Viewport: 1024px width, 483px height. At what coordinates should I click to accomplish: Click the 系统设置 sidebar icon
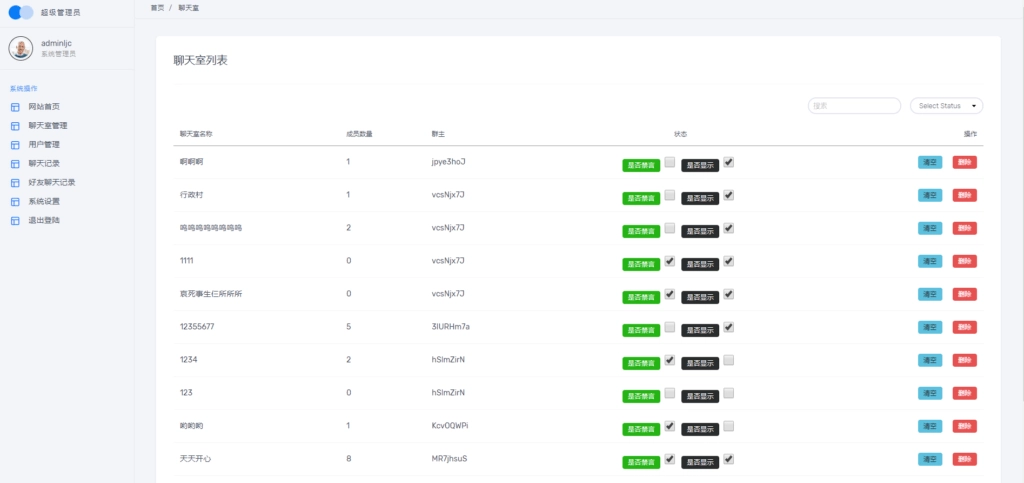[x=15, y=201]
